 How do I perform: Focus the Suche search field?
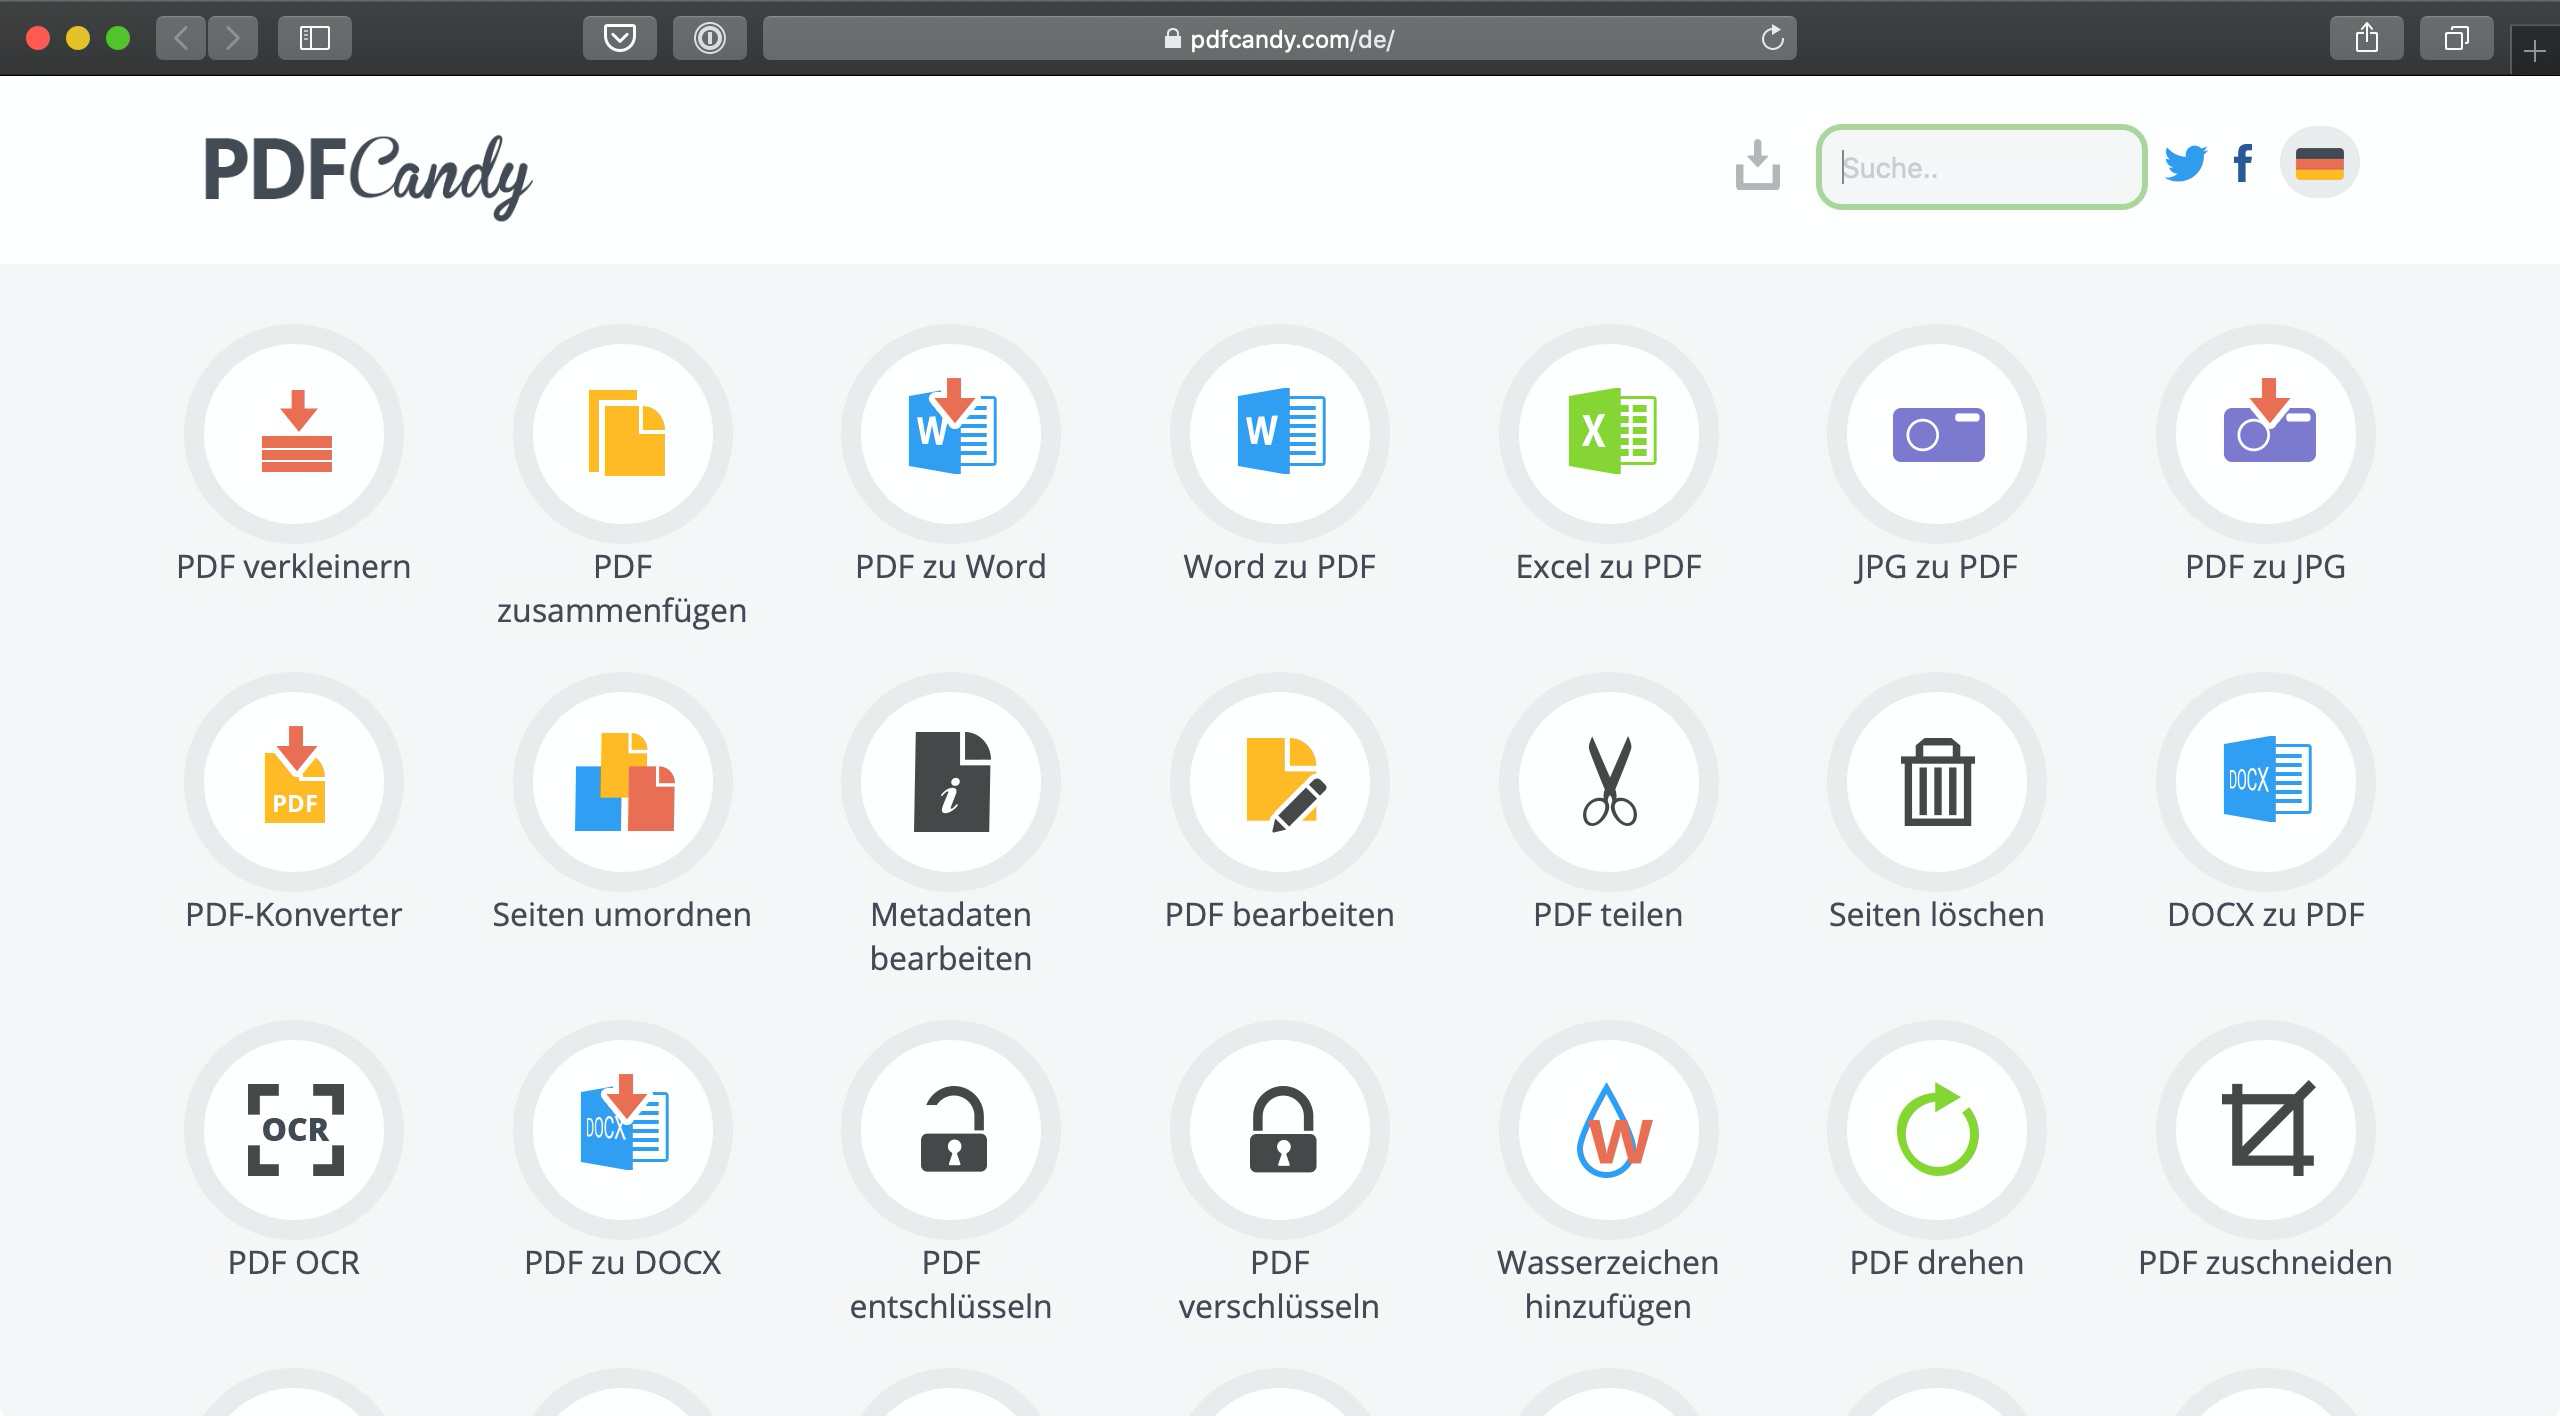(x=1981, y=167)
